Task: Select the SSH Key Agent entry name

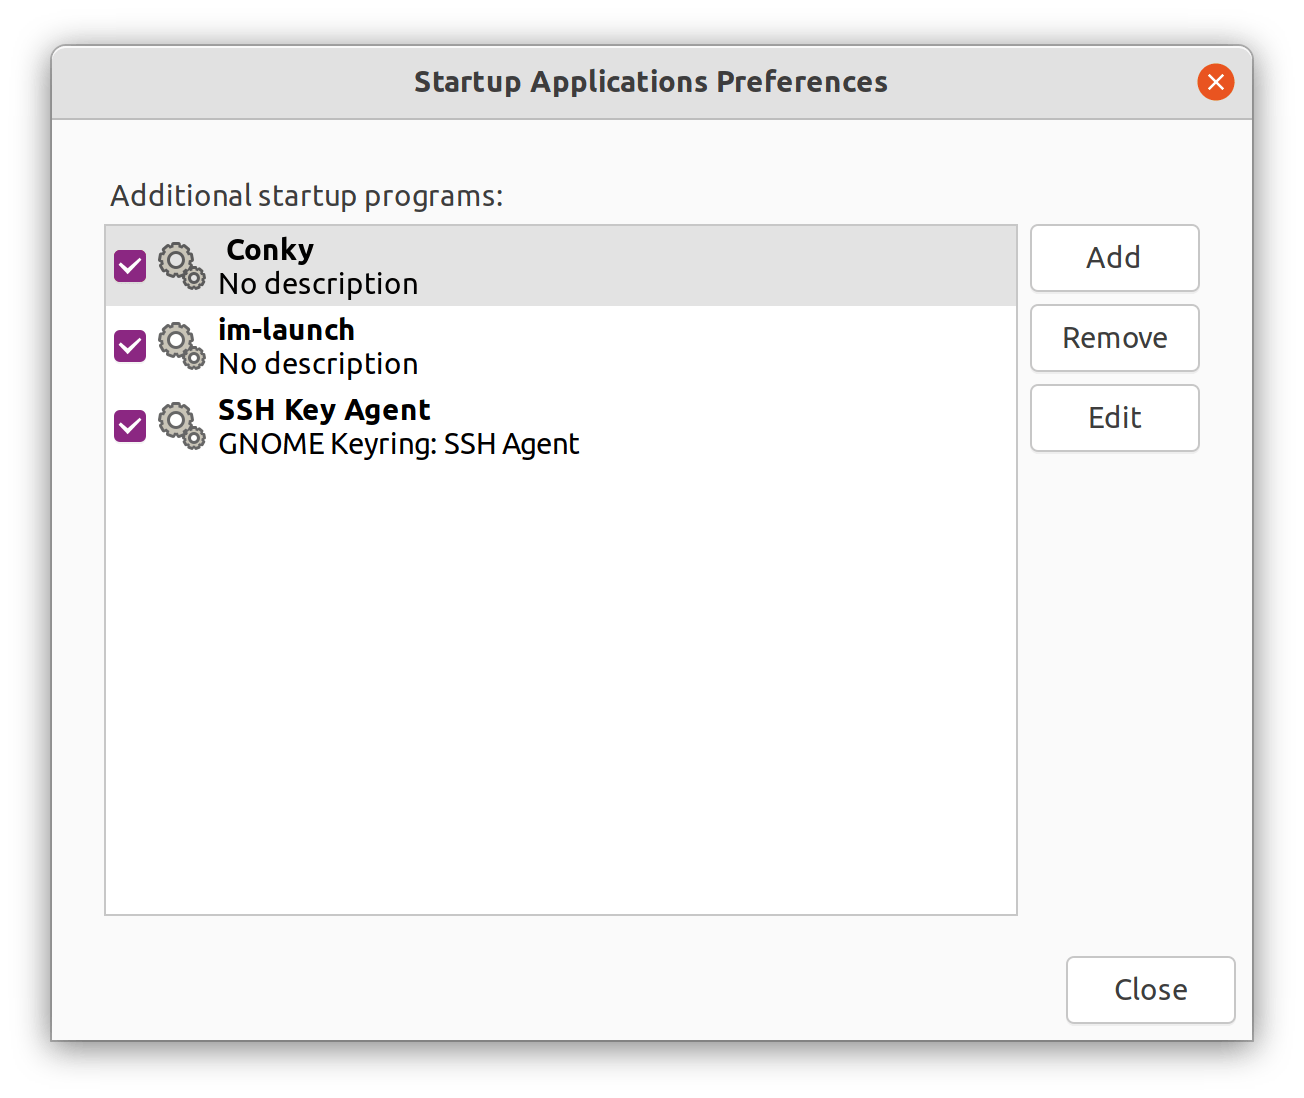Action: pyautogui.click(x=324, y=410)
